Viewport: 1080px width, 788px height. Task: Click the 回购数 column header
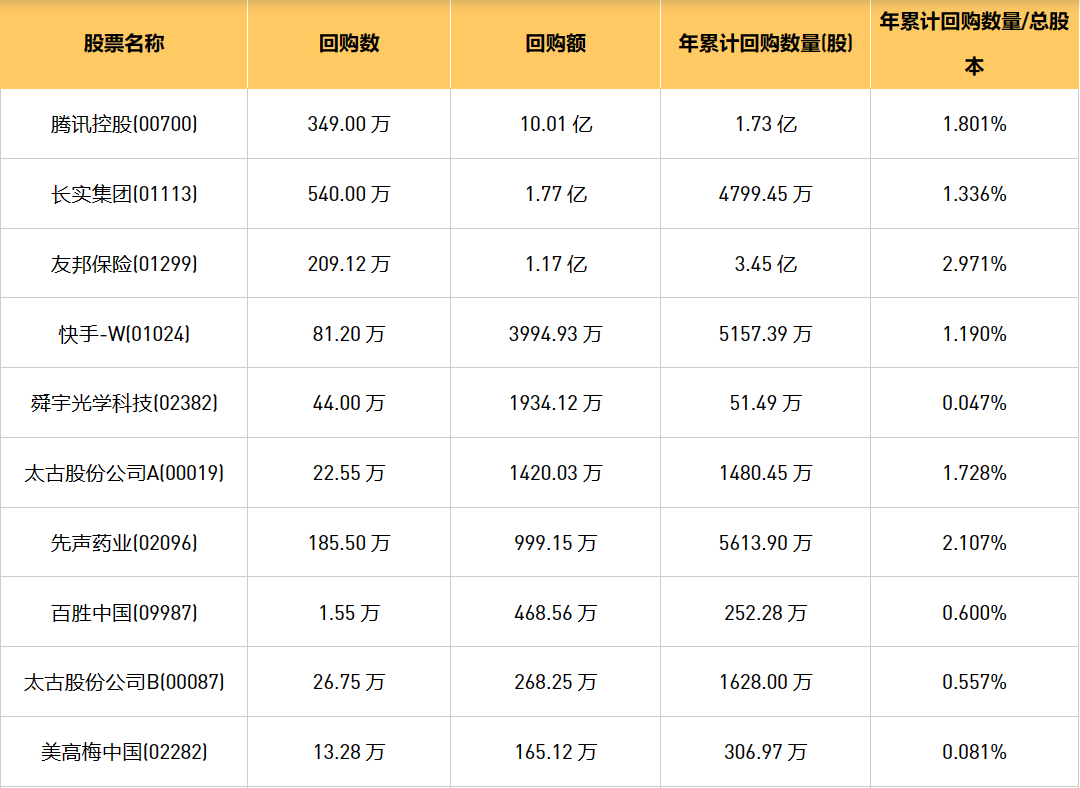[x=349, y=44]
